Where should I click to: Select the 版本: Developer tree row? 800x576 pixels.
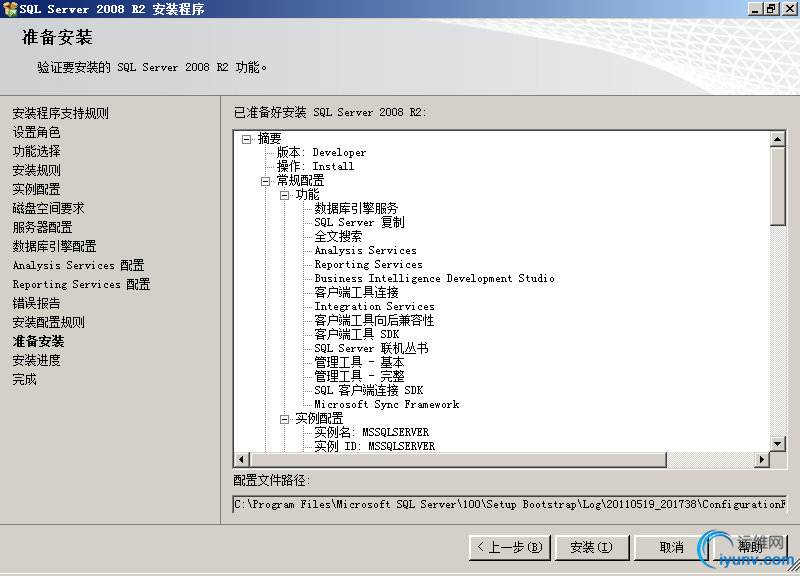click(321, 153)
